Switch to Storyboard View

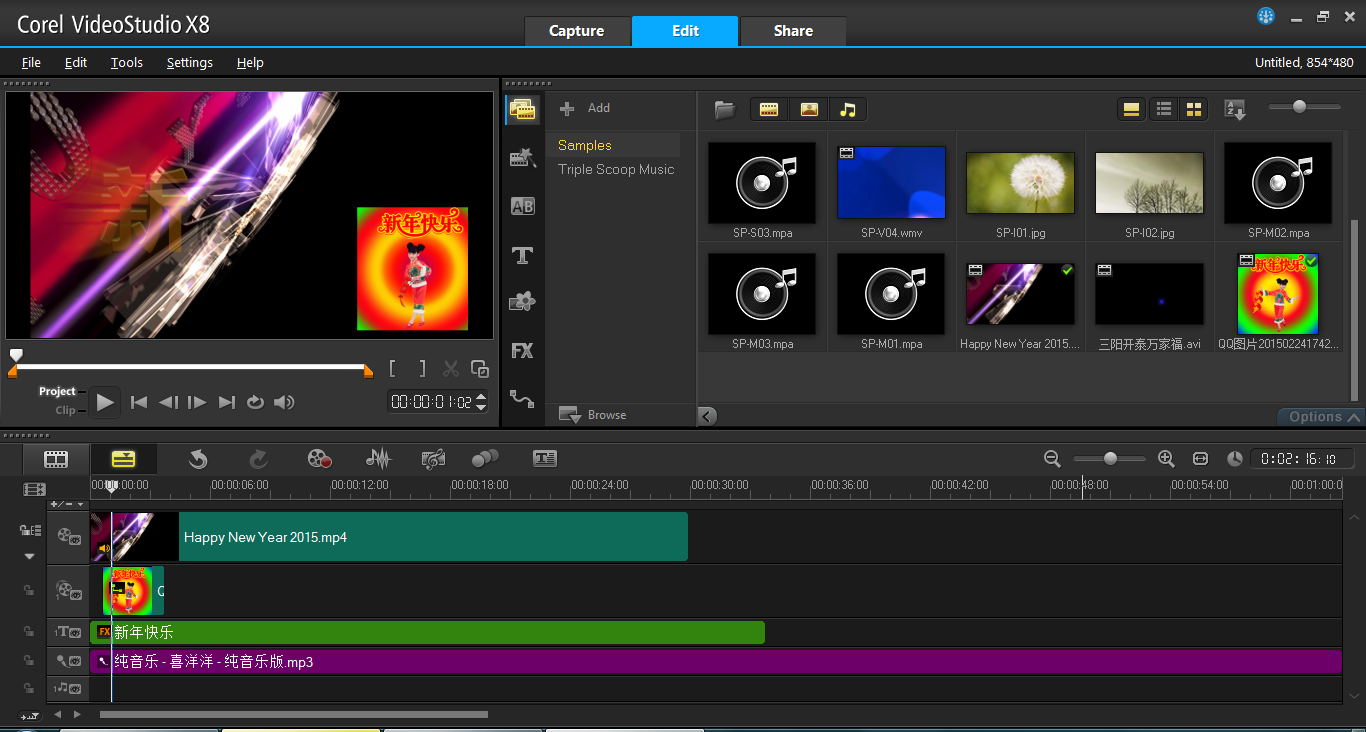(x=57, y=459)
